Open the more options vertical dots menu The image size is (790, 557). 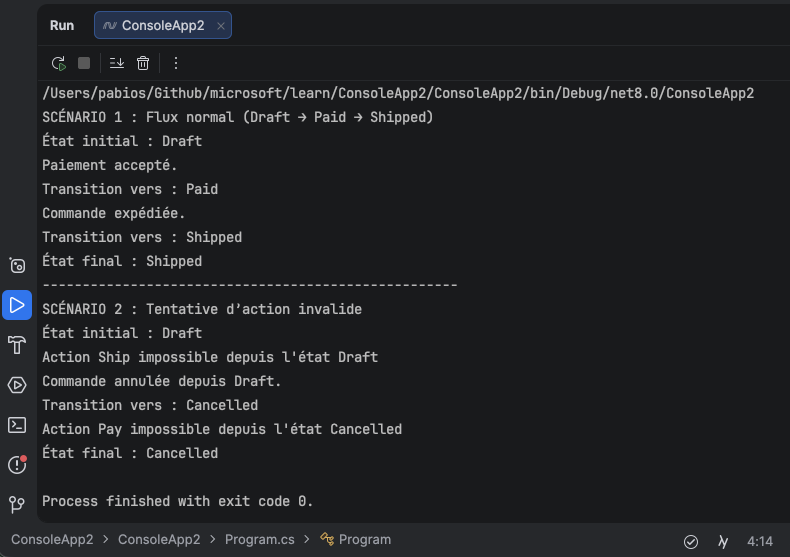(x=176, y=63)
